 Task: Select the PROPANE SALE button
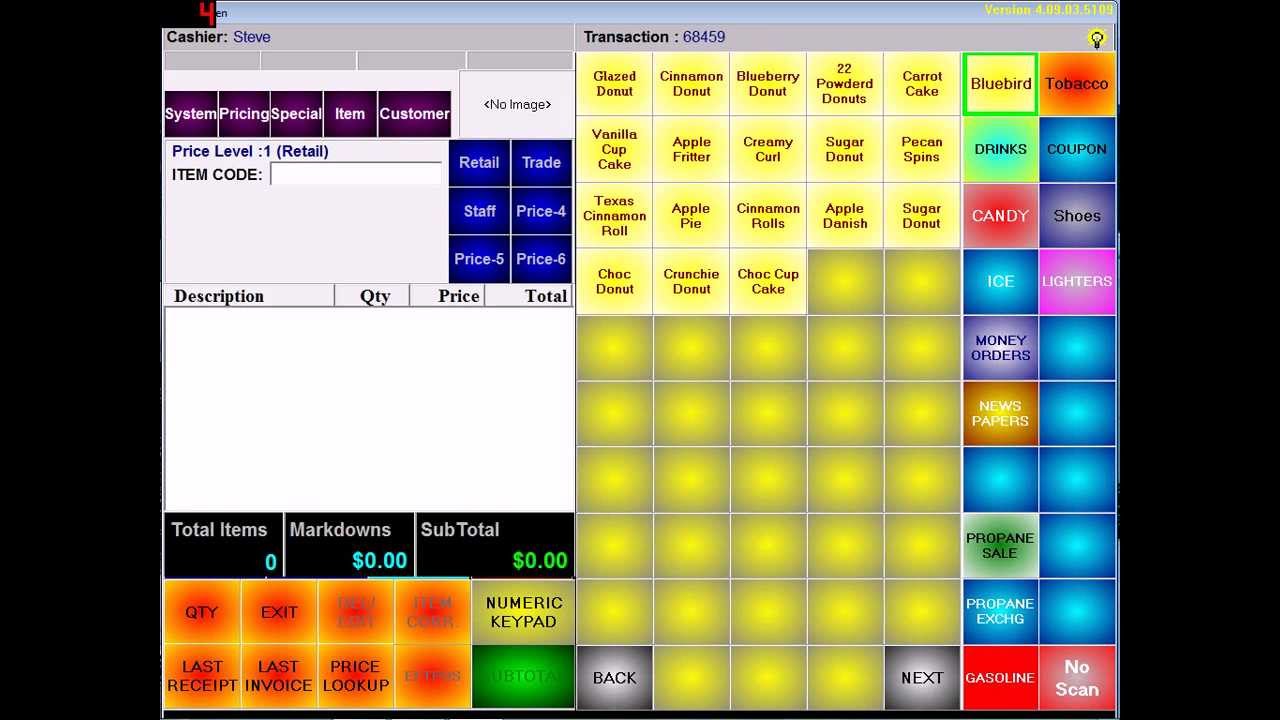pos(1000,545)
